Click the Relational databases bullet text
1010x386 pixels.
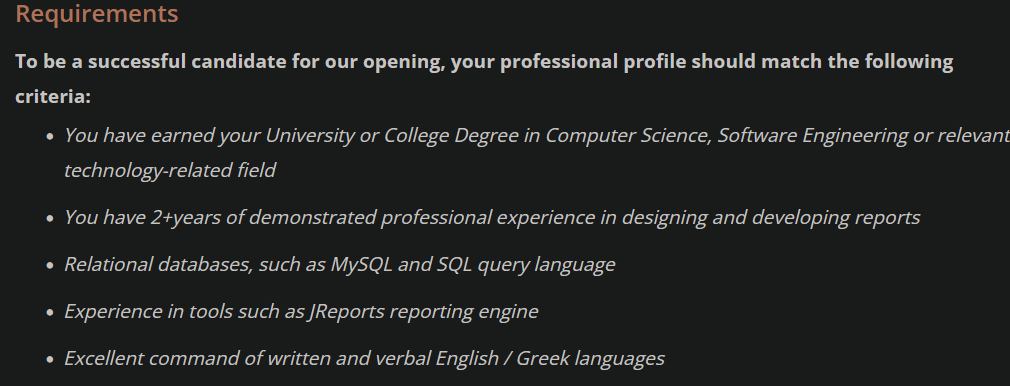339,265
